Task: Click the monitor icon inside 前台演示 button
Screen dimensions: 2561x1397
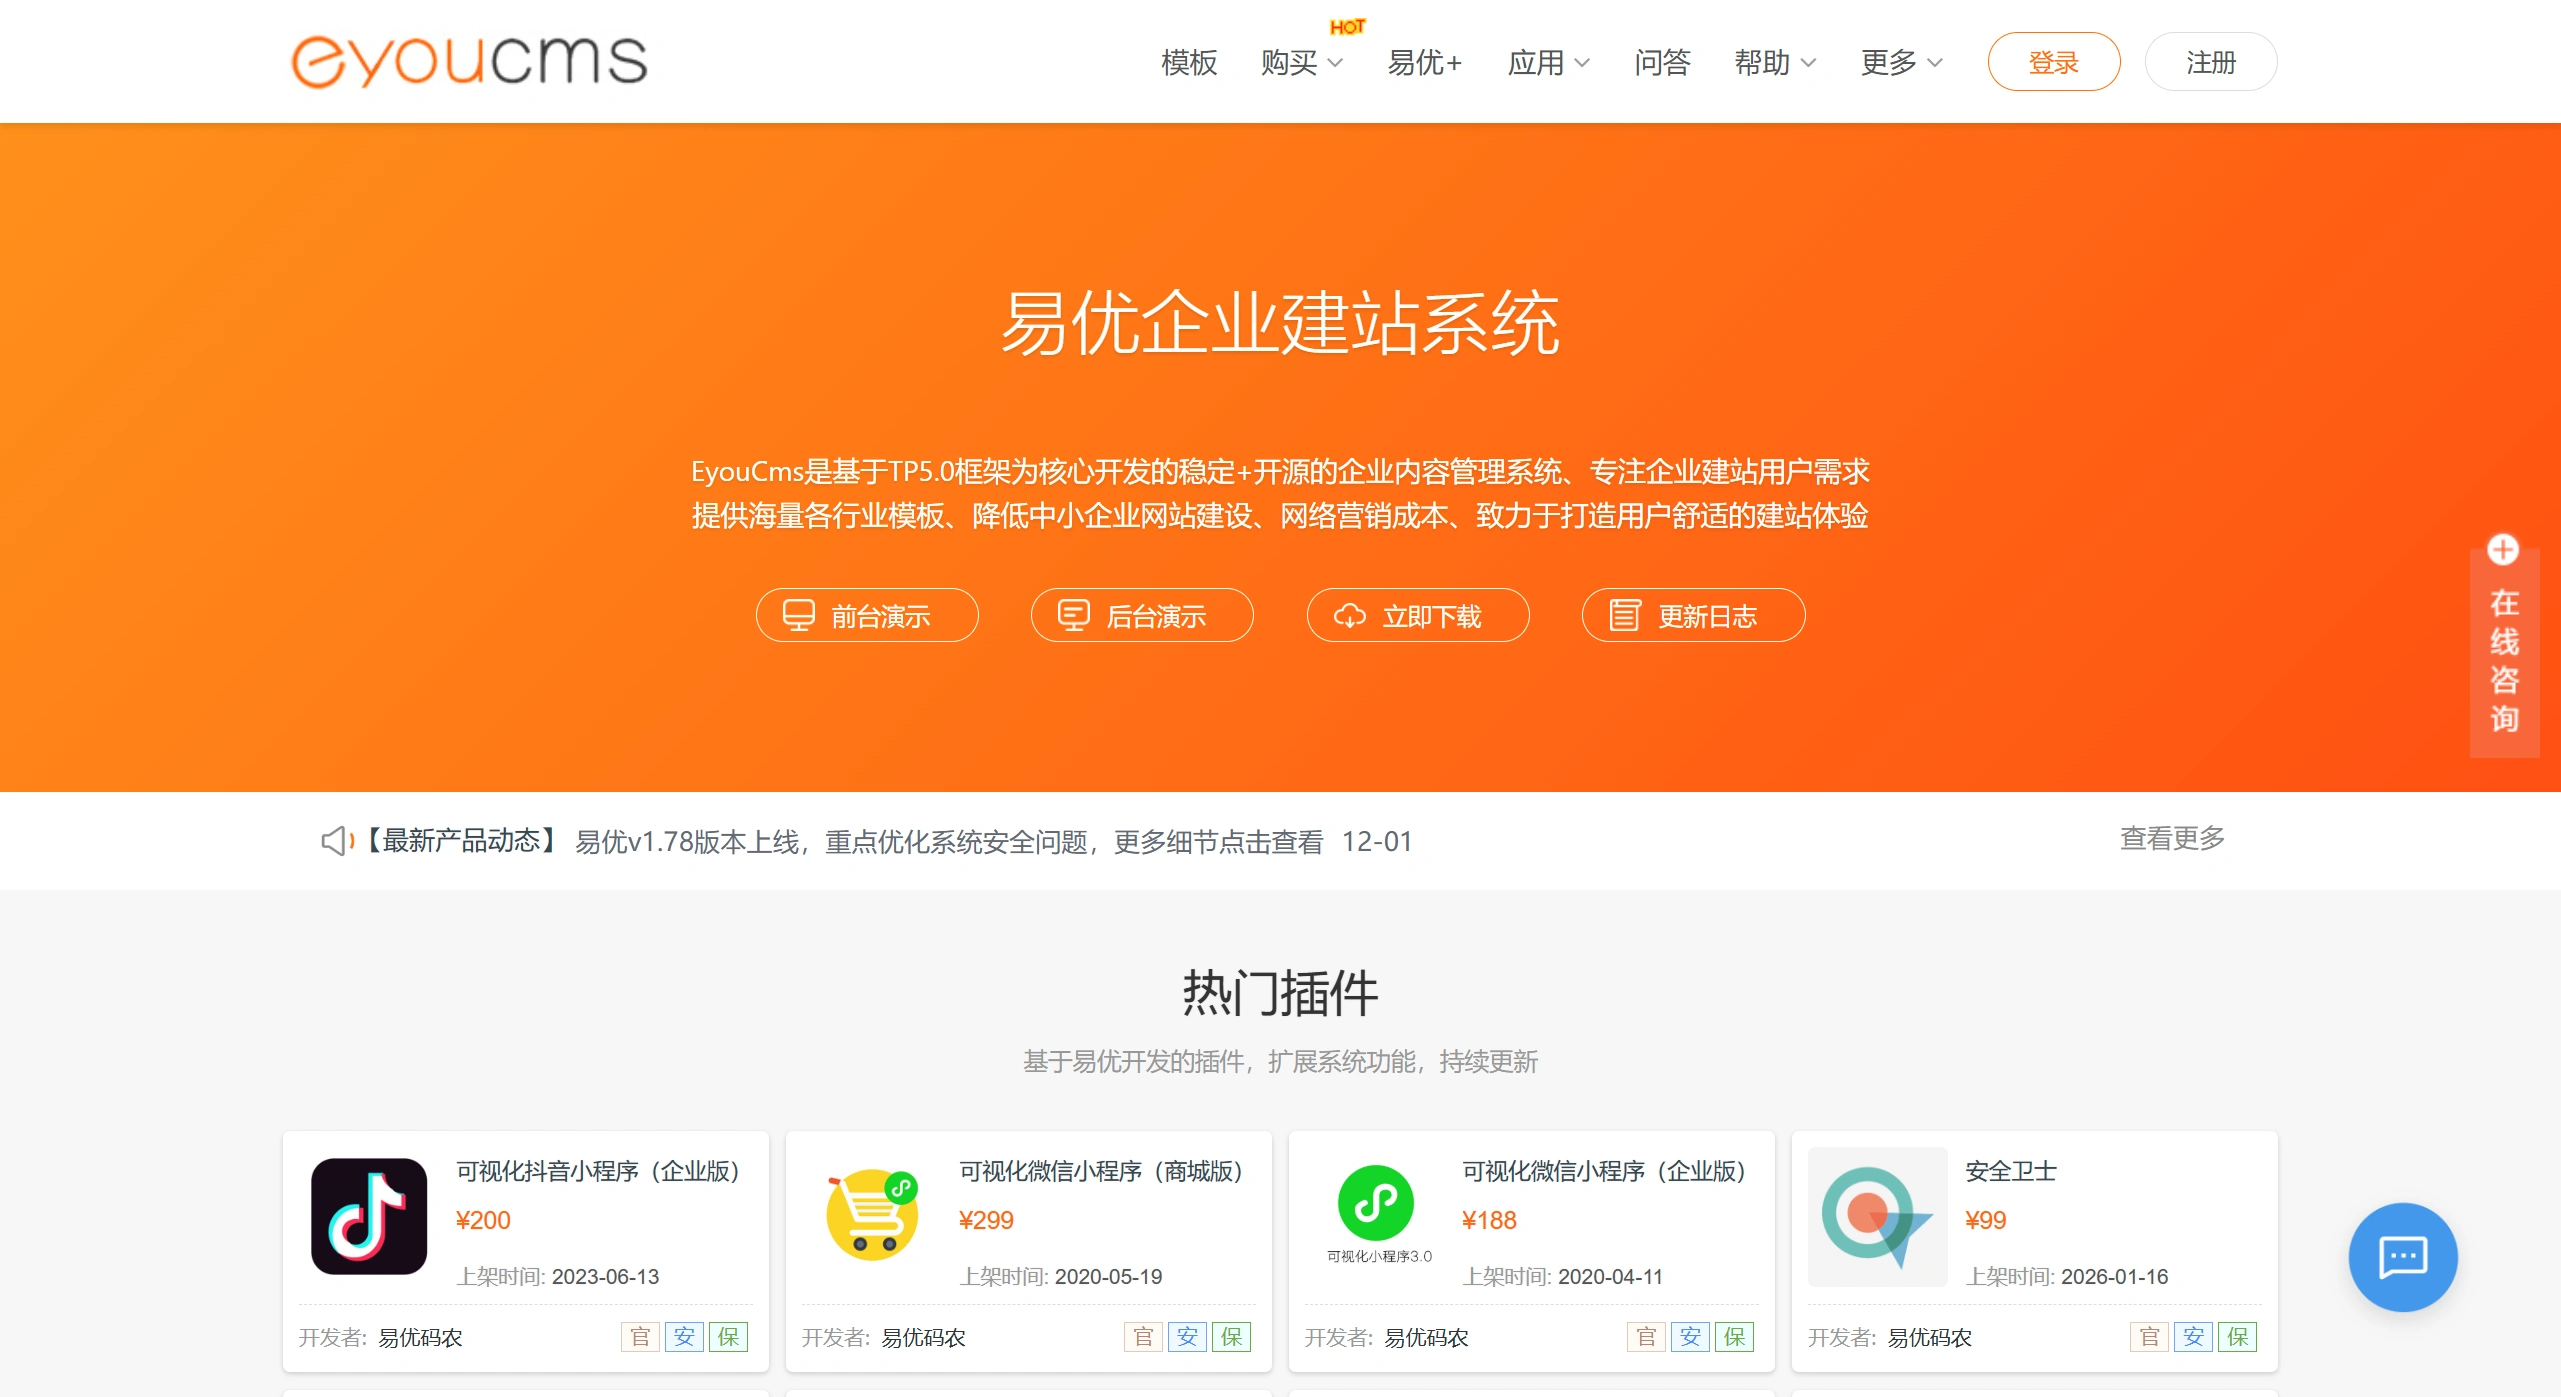Action: tap(797, 615)
